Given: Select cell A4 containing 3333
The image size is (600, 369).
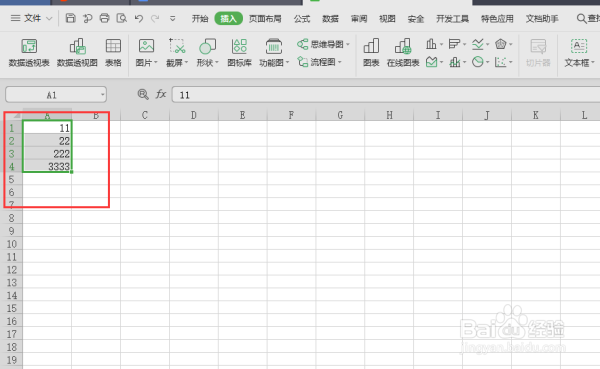Looking at the screenshot, I should click(47, 167).
